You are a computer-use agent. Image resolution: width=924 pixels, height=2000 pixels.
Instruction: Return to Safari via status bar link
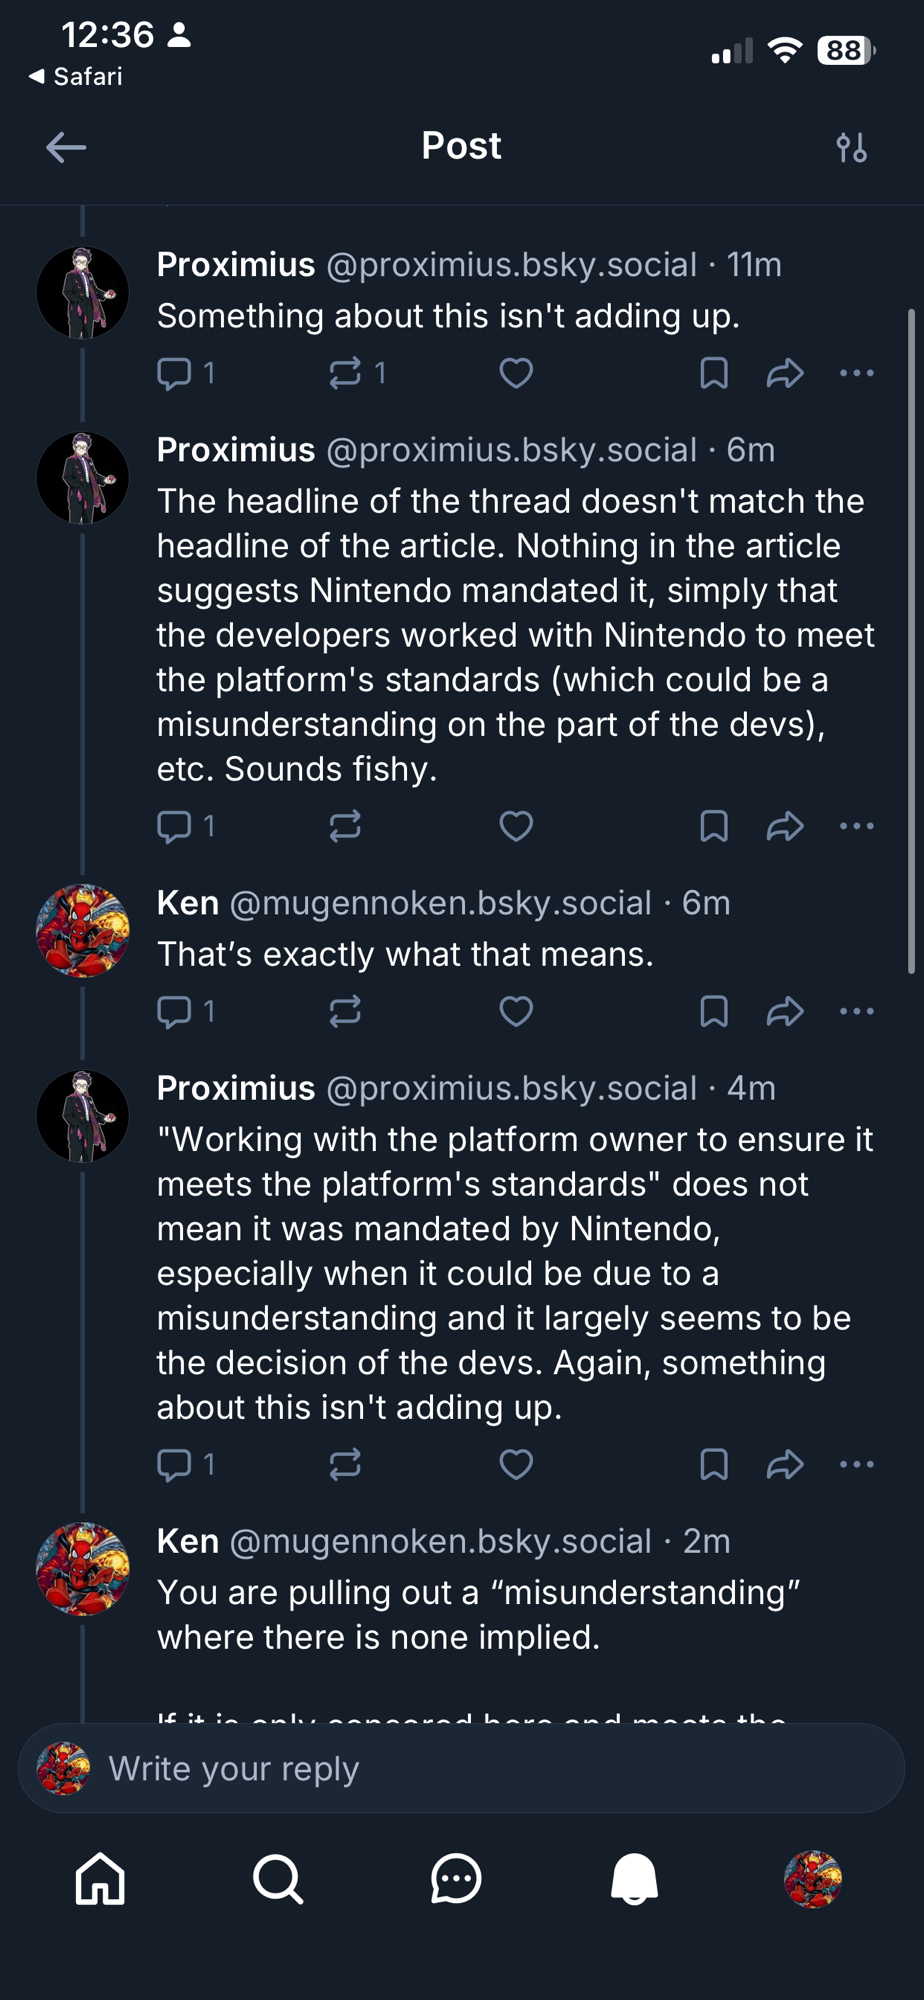(76, 77)
